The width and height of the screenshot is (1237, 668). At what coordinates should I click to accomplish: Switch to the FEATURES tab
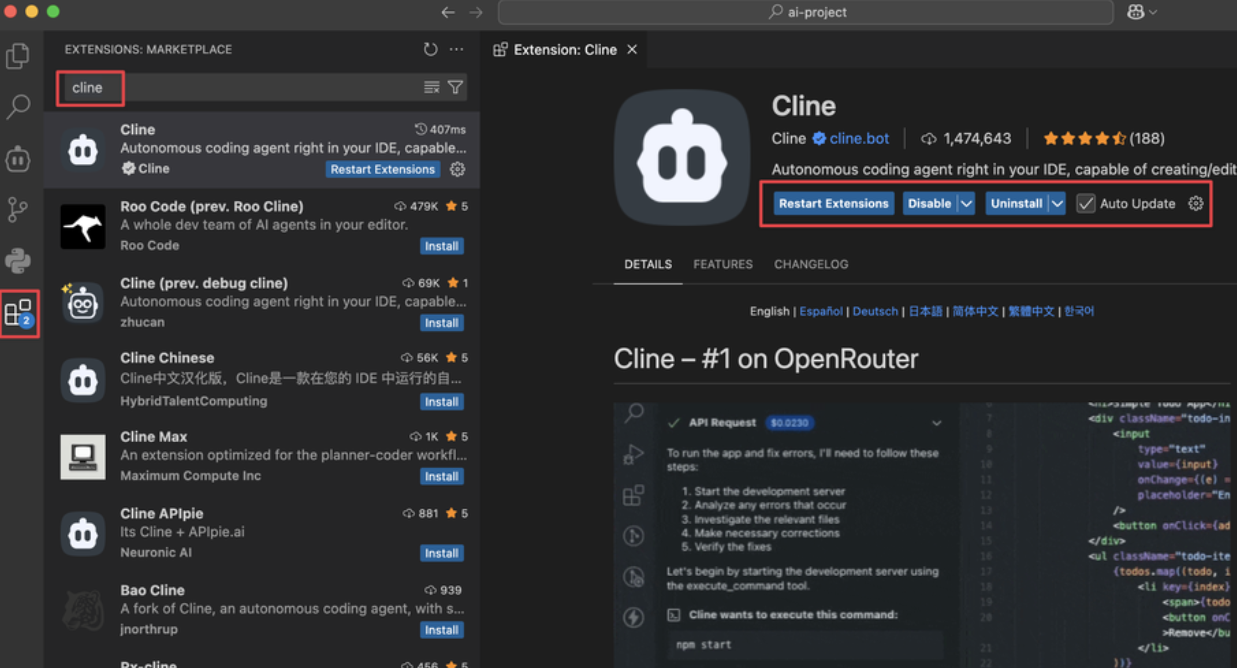point(723,264)
